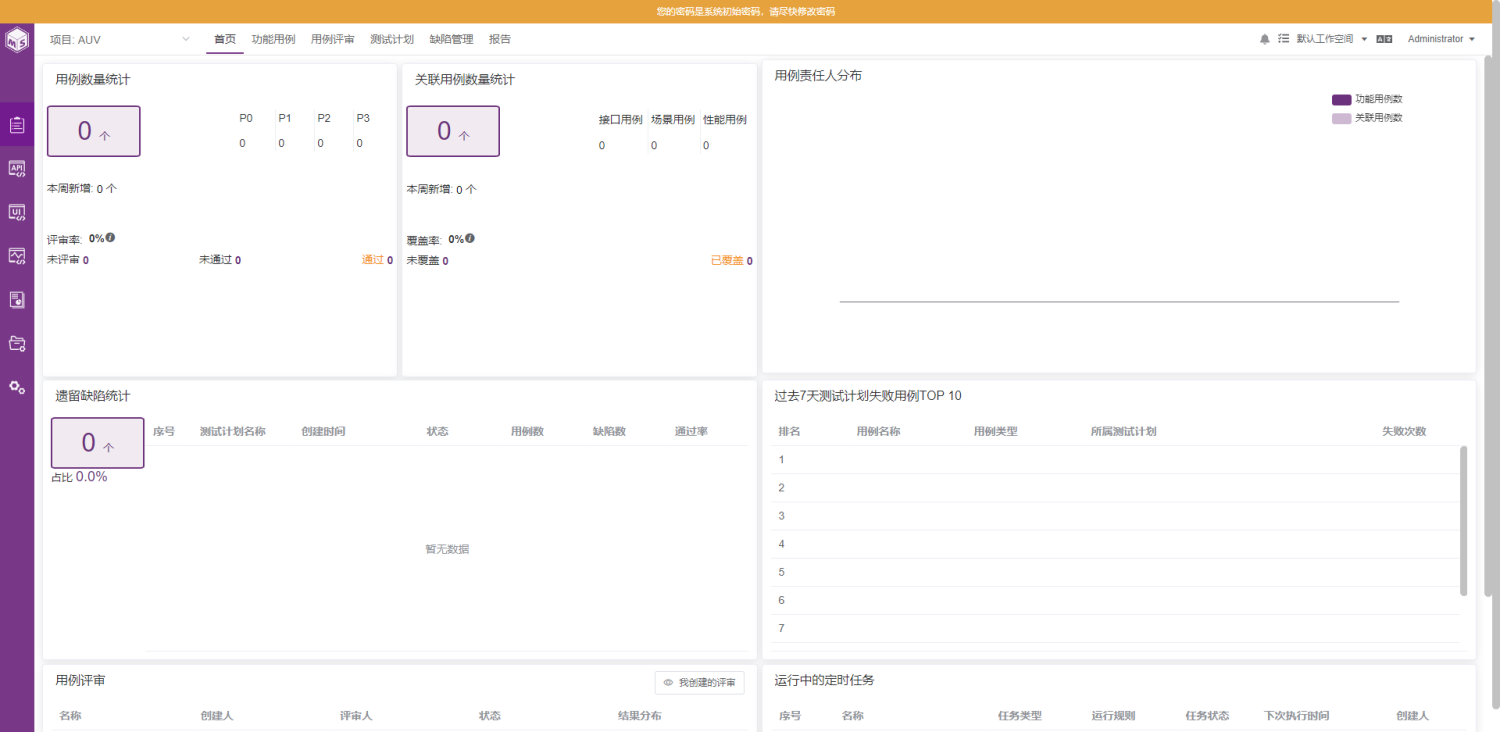This screenshot has width=1500, height=732.
Task: Open the system settings gears sidebar icon
Action: pos(17,387)
